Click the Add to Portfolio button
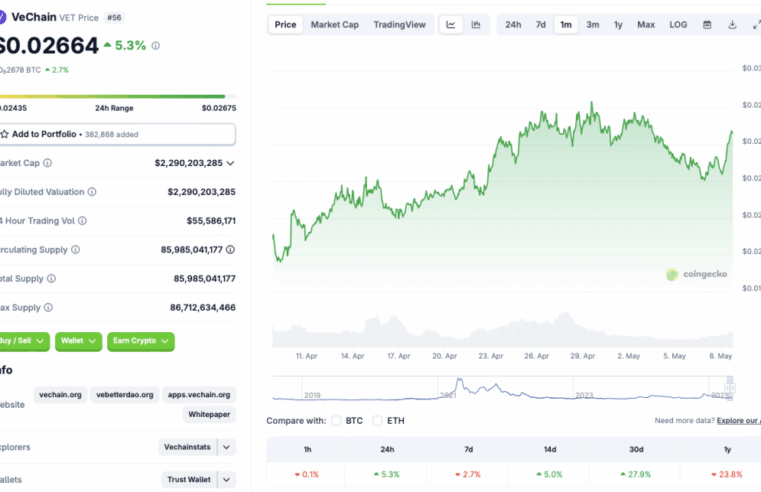This screenshot has width=761, height=492. point(118,134)
